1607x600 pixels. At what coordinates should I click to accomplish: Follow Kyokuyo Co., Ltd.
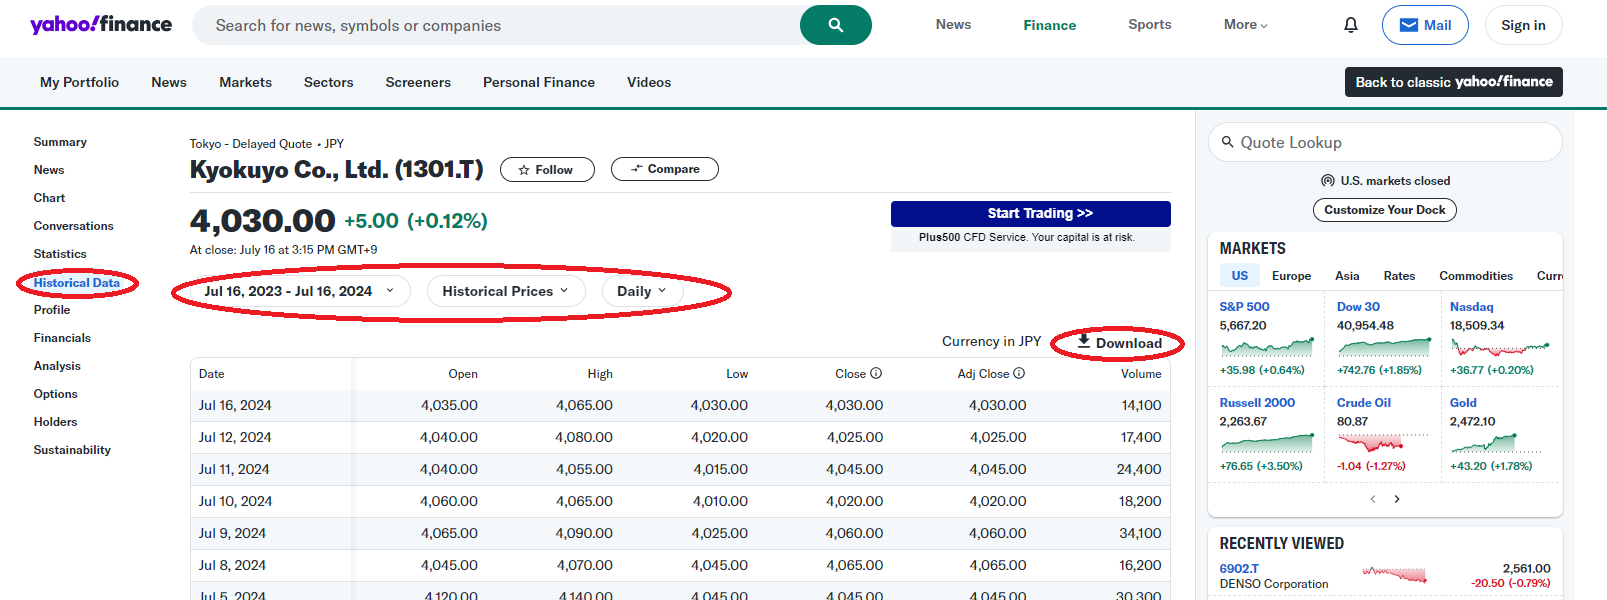(x=547, y=170)
